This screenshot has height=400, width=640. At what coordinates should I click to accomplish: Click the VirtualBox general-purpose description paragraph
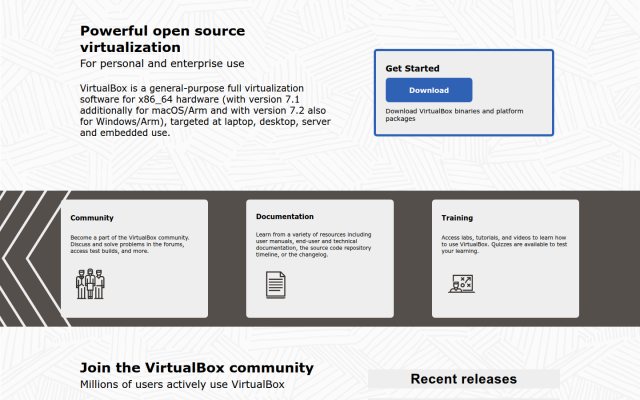point(205,111)
